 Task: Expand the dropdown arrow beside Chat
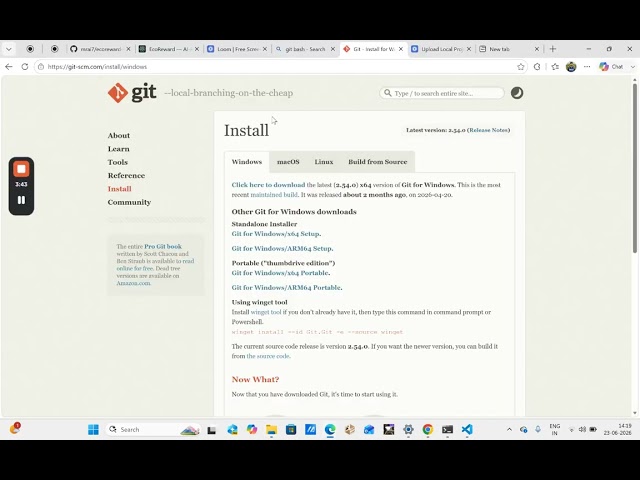pyautogui.click(x=633, y=67)
